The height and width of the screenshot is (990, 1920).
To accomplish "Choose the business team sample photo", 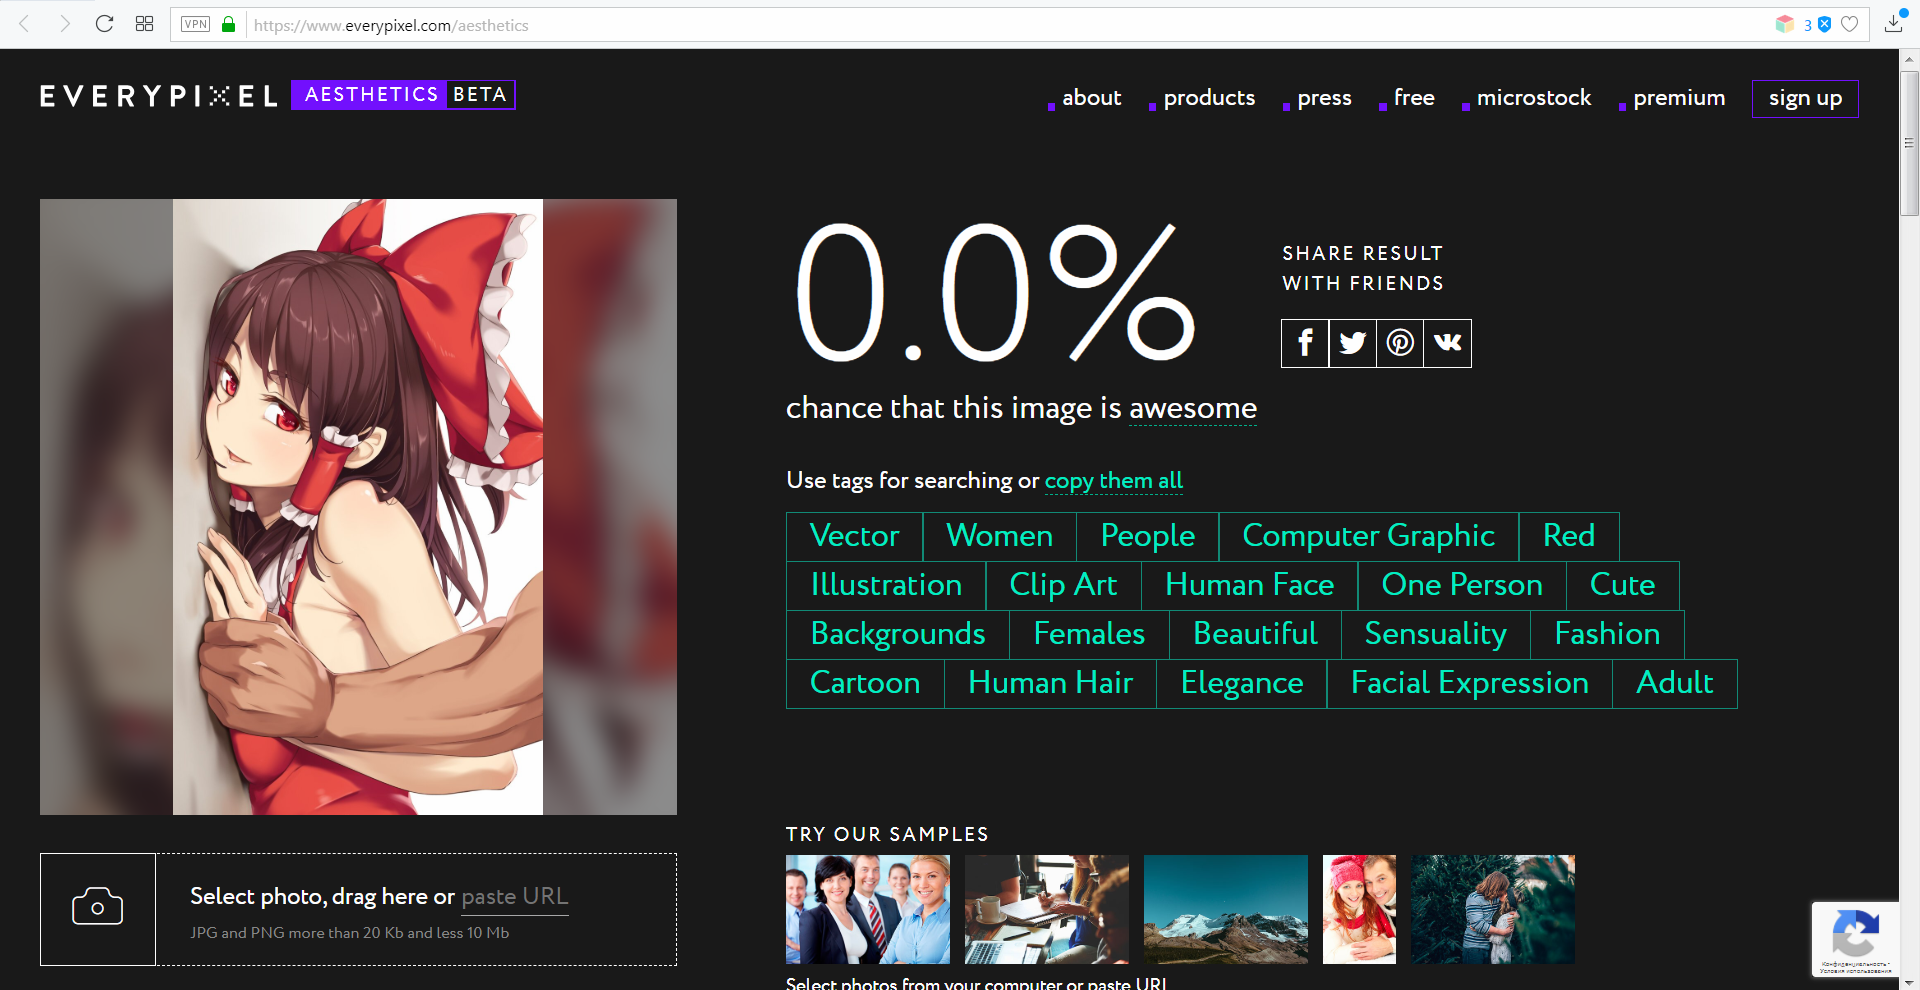I will 868,909.
